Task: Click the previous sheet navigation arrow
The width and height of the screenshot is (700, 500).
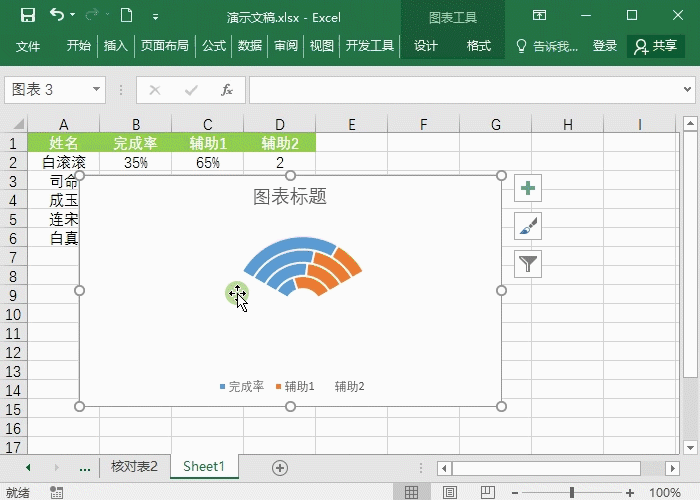Action: pyautogui.click(x=28, y=467)
